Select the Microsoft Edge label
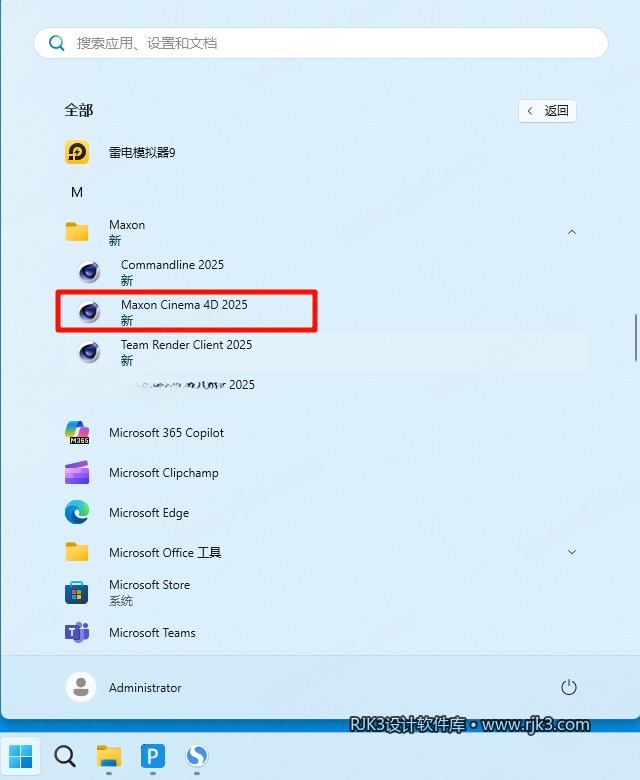Image resolution: width=640 pixels, height=780 pixels. pyautogui.click(x=149, y=513)
